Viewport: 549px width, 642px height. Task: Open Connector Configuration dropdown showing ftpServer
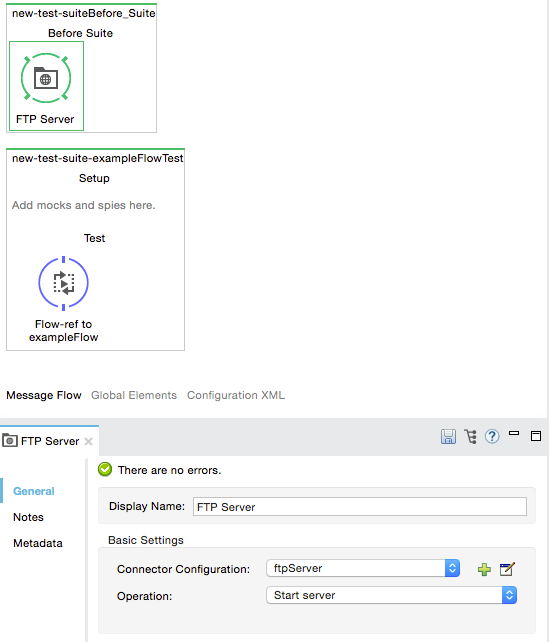tap(363, 568)
